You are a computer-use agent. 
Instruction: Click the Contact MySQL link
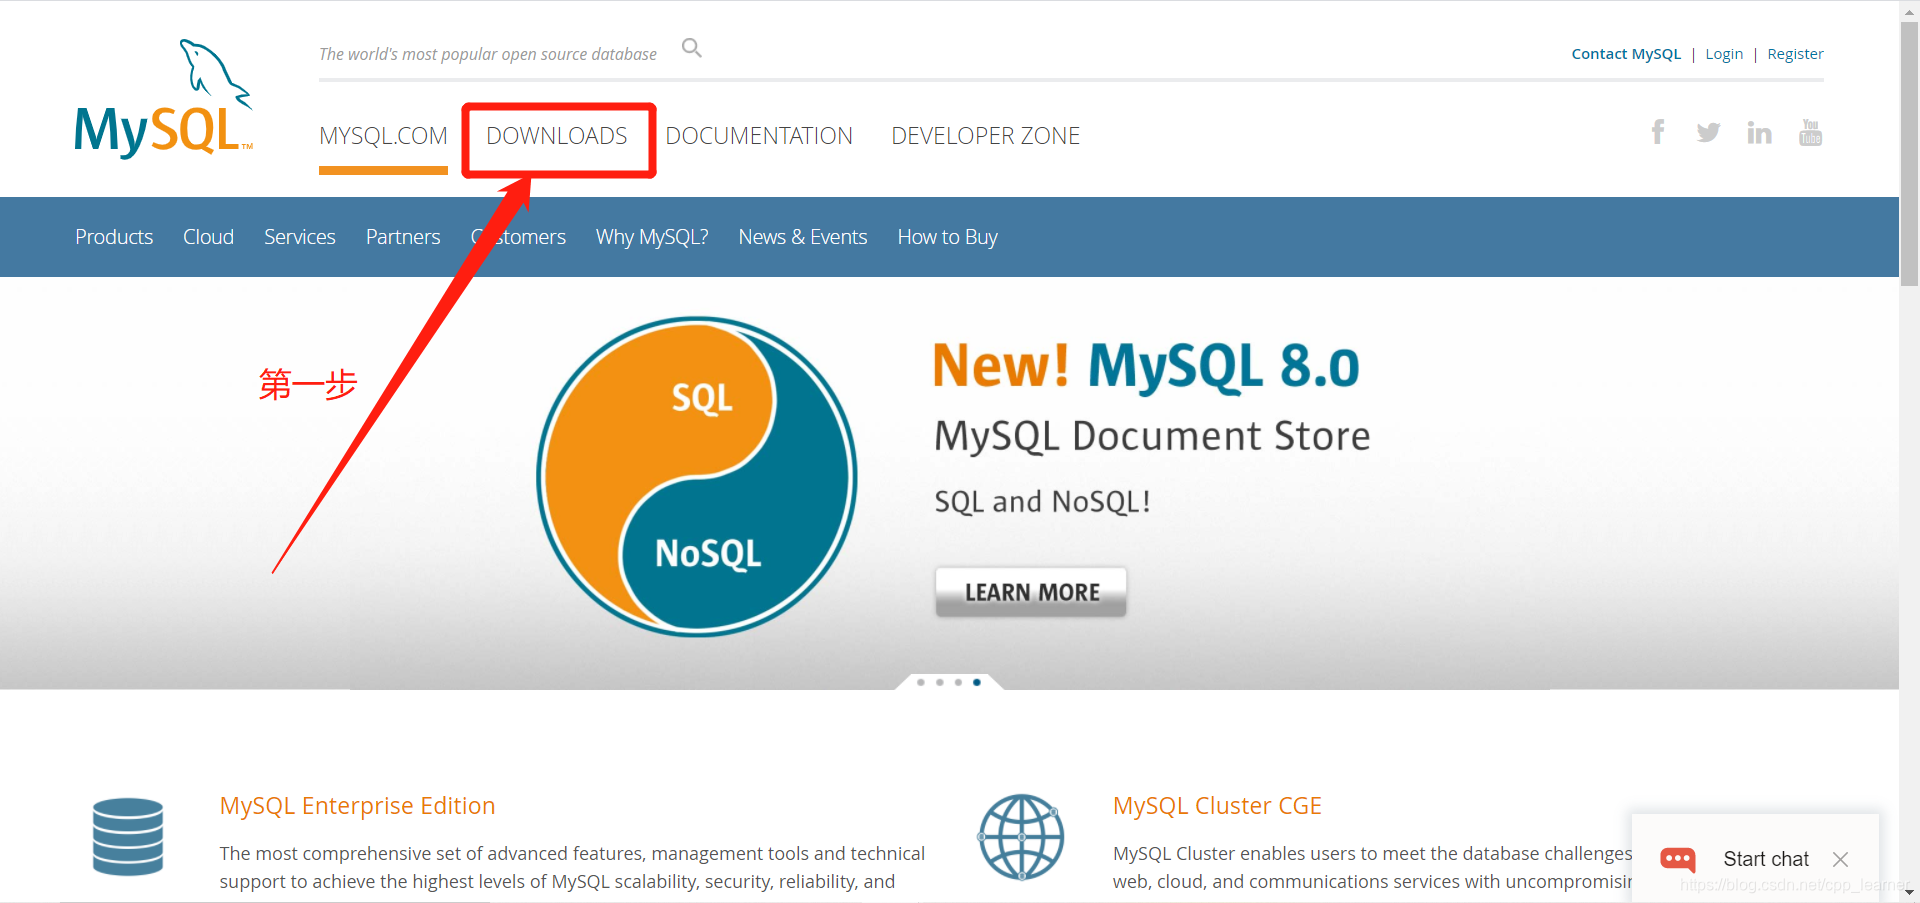(x=1626, y=54)
